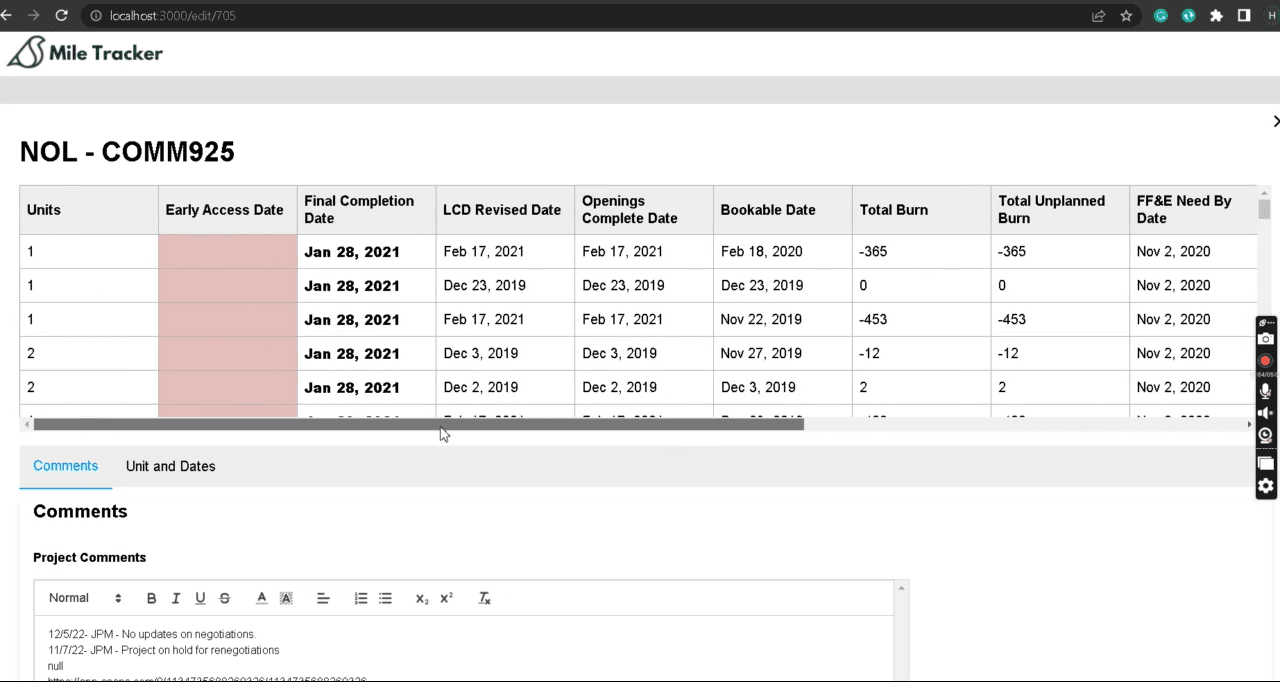This screenshot has height=682, width=1280.
Task: Open recorder window selection icon
Action: tap(1266, 463)
